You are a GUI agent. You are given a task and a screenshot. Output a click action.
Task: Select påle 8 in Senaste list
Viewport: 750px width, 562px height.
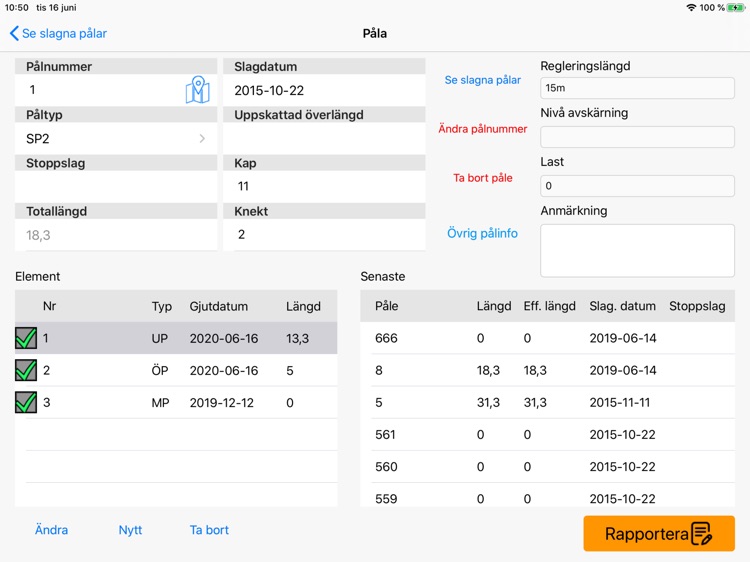[547, 370]
